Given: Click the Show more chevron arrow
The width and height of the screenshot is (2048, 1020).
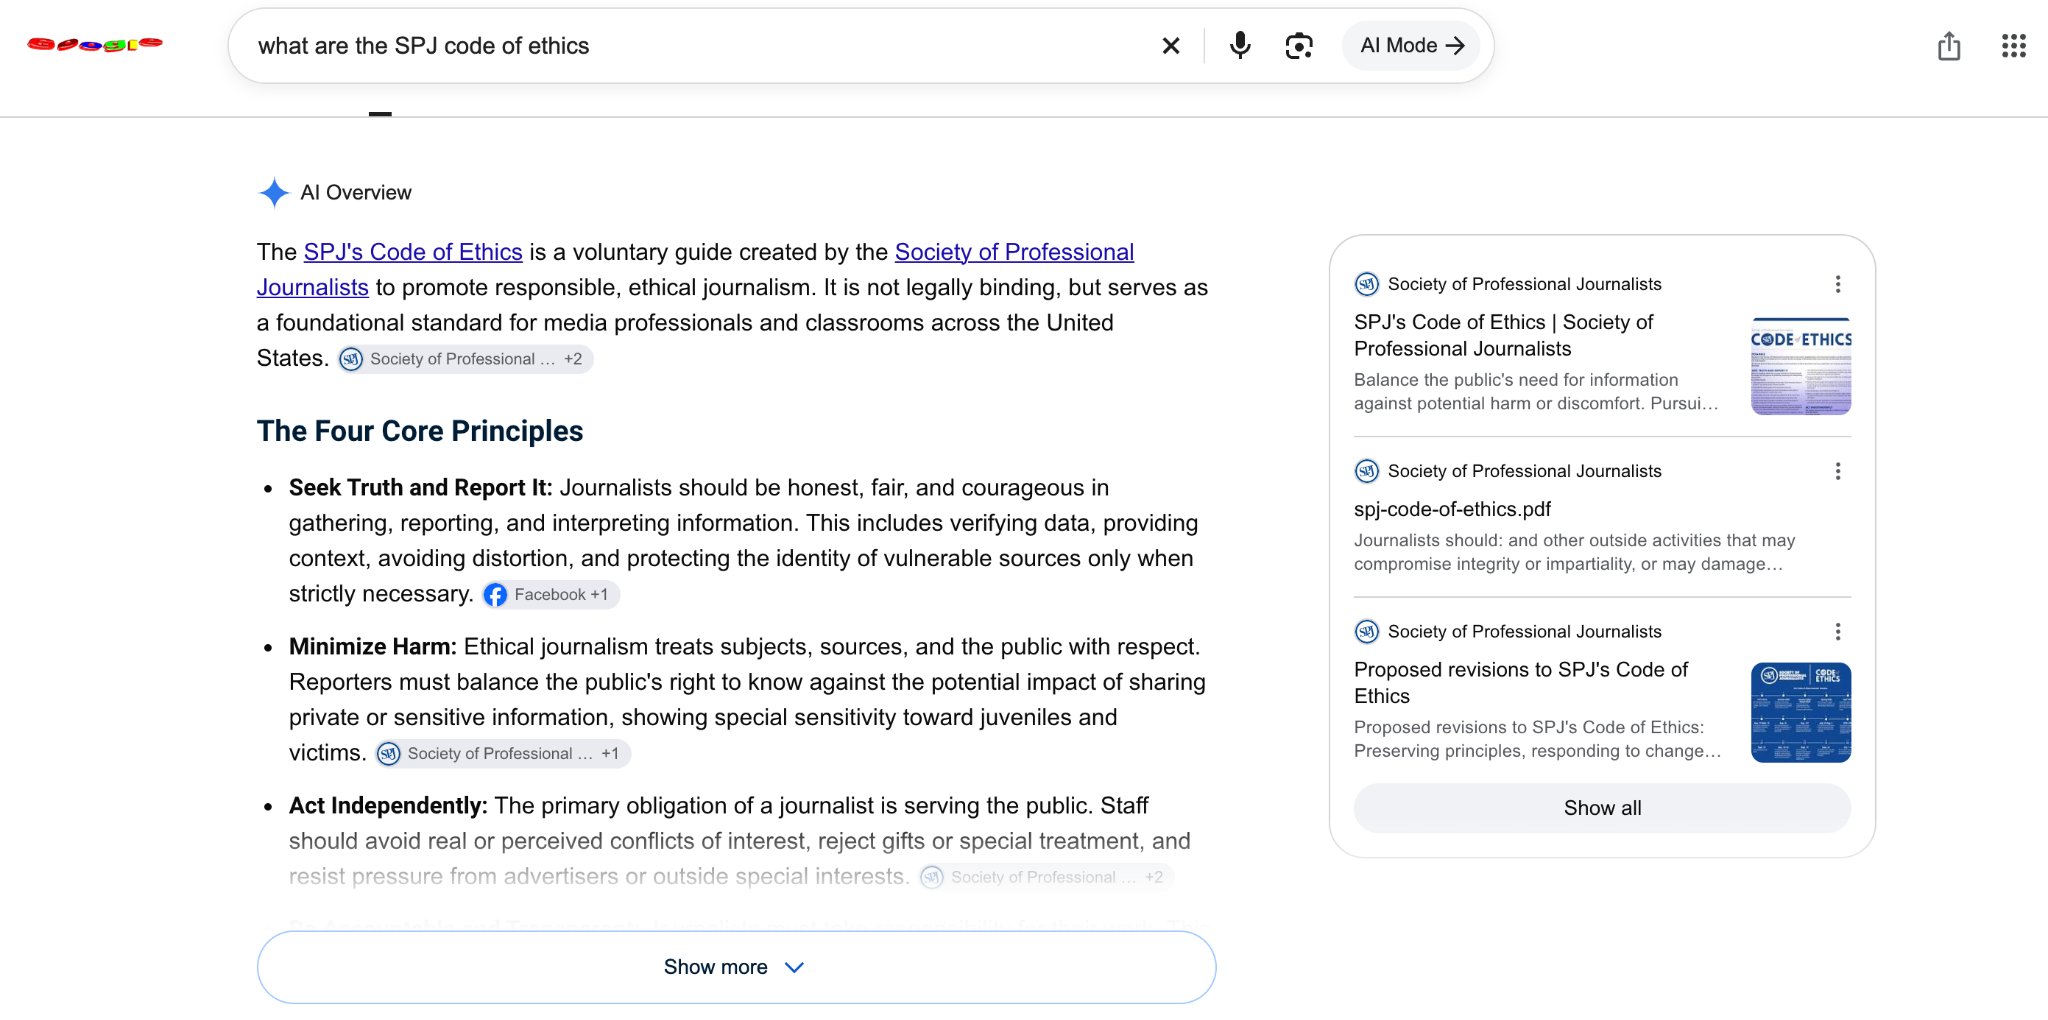Looking at the screenshot, I should pos(794,967).
